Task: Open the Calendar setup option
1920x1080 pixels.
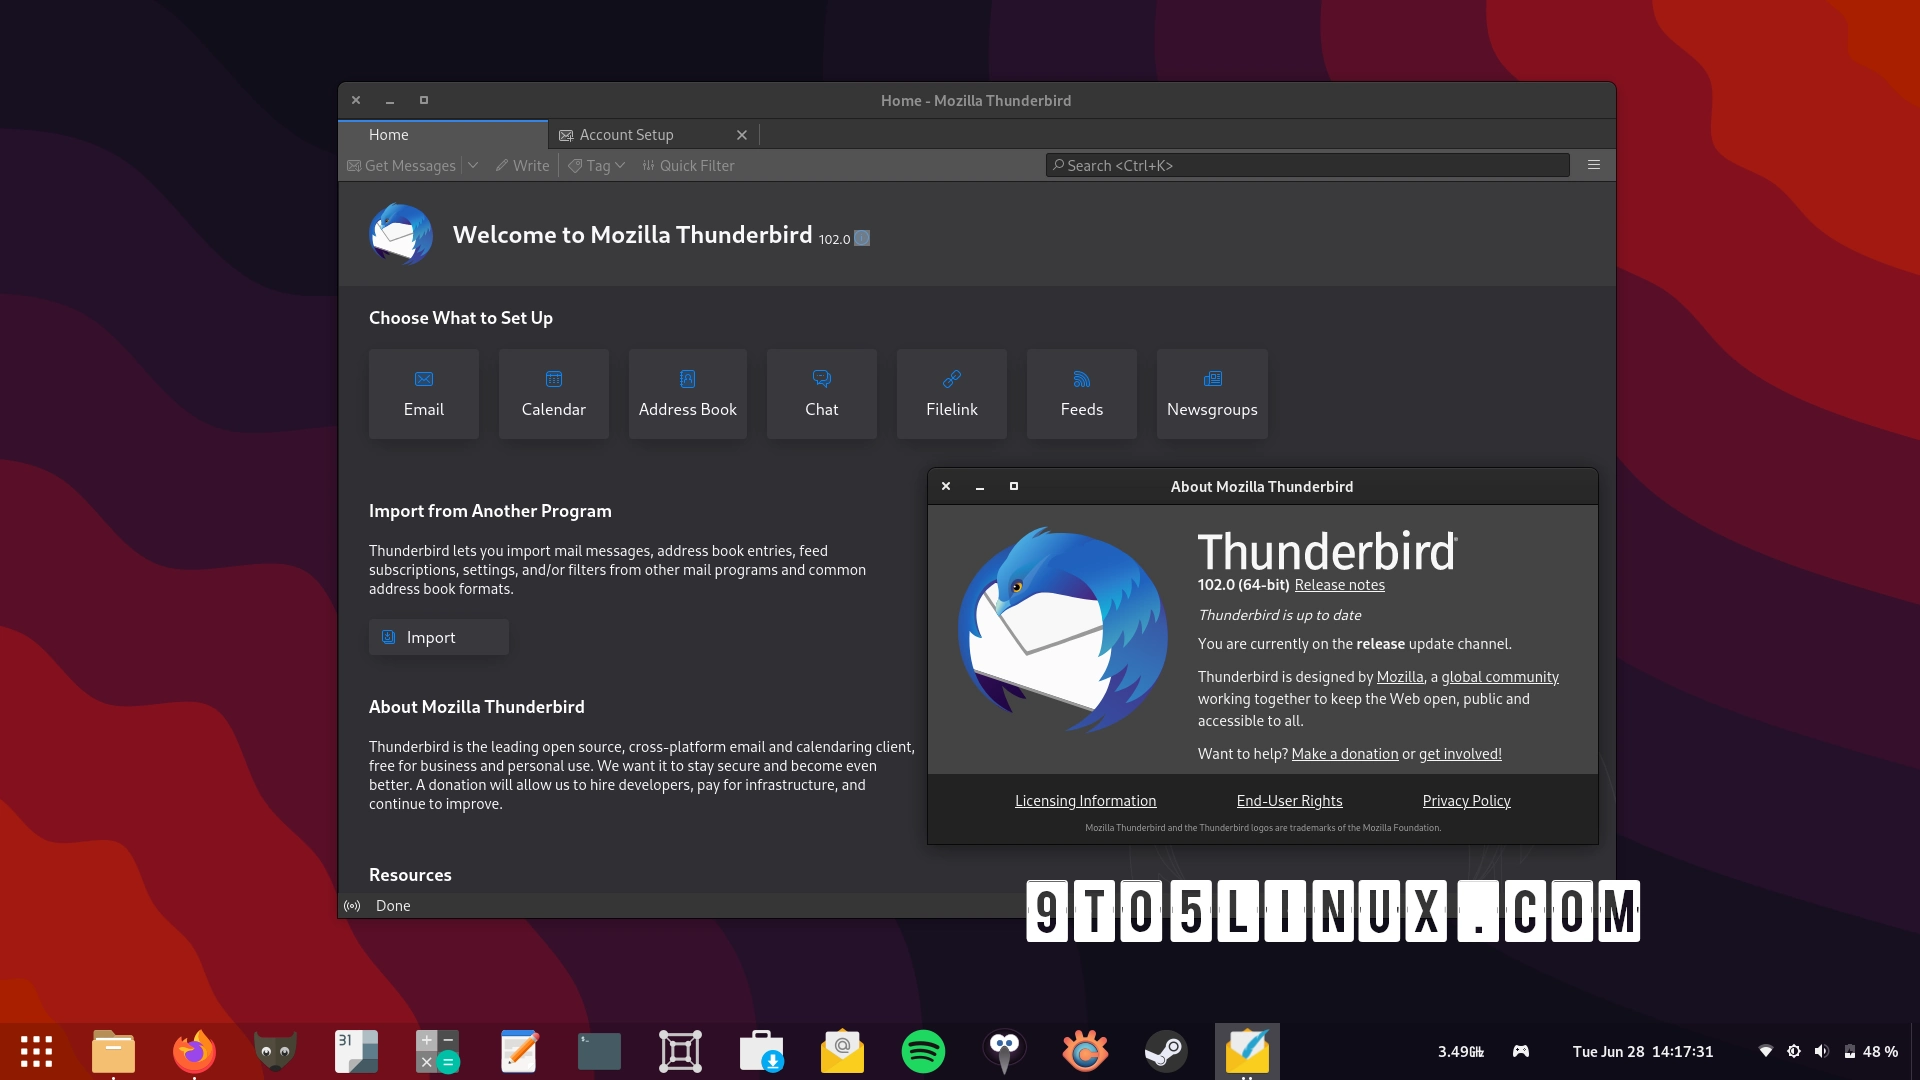Action: pos(553,393)
